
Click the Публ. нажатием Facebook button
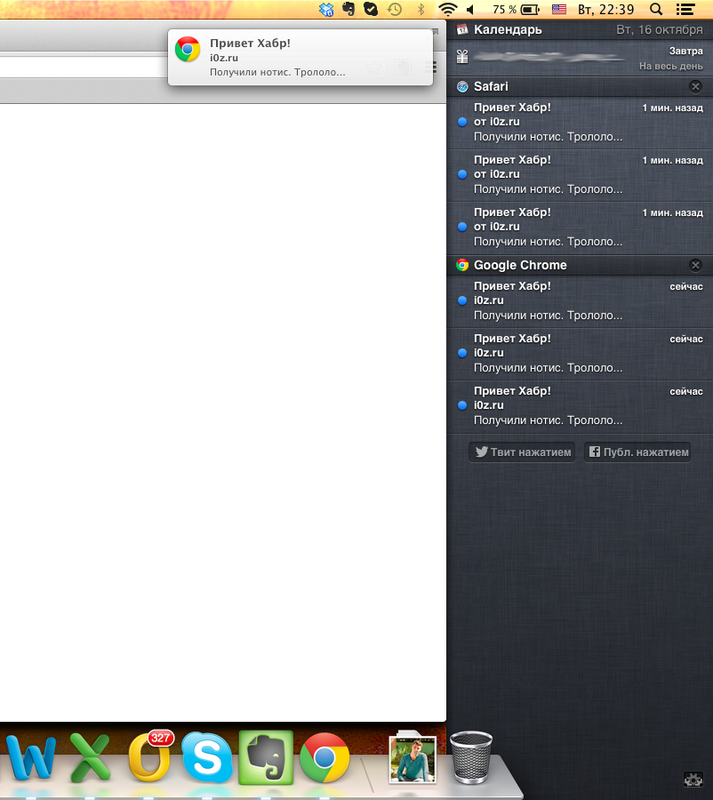pyautogui.click(x=638, y=452)
